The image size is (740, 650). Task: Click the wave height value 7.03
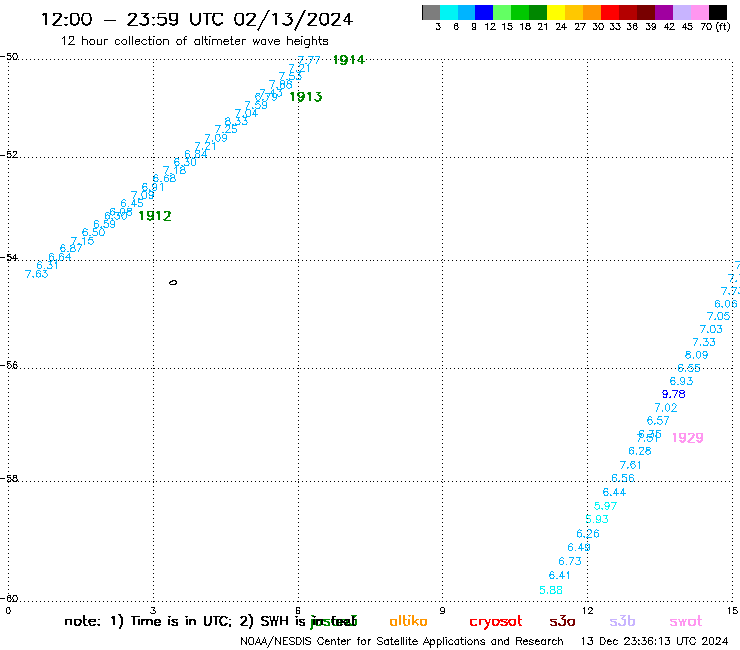[711, 329]
